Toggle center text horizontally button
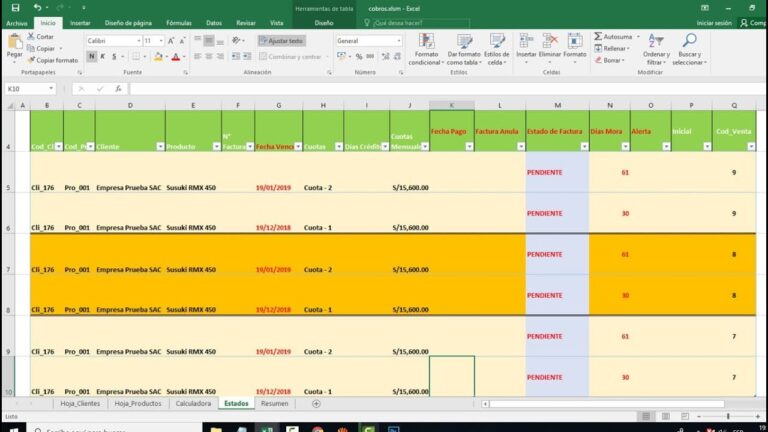The height and width of the screenshot is (432, 768). 209,57
